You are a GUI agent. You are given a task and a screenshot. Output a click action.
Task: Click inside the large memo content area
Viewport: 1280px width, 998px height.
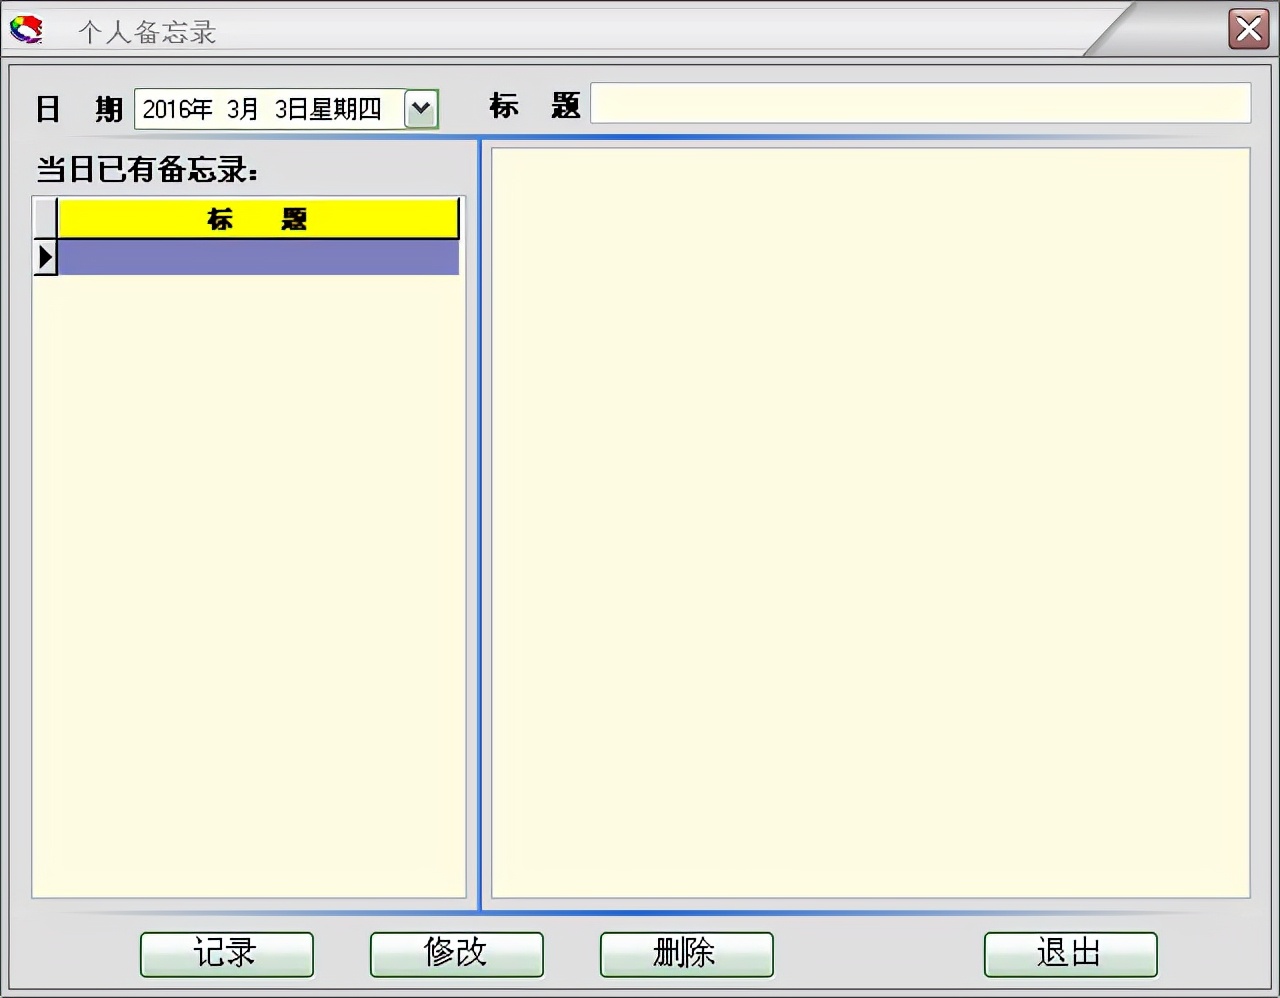868,520
